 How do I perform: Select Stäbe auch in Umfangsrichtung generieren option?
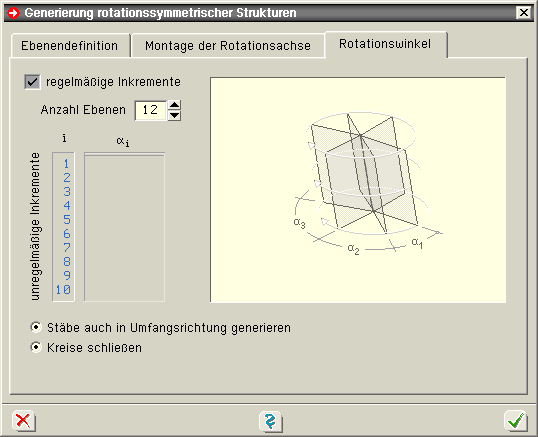click(36, 327)
